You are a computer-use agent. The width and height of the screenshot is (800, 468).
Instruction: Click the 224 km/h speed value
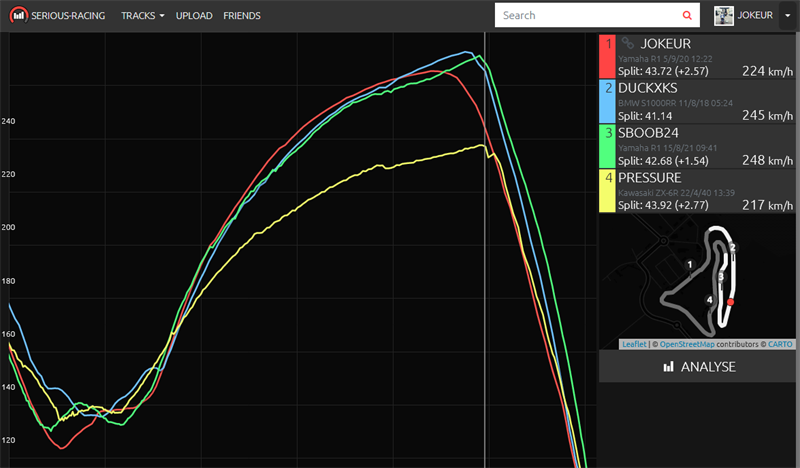click(767, 71)
